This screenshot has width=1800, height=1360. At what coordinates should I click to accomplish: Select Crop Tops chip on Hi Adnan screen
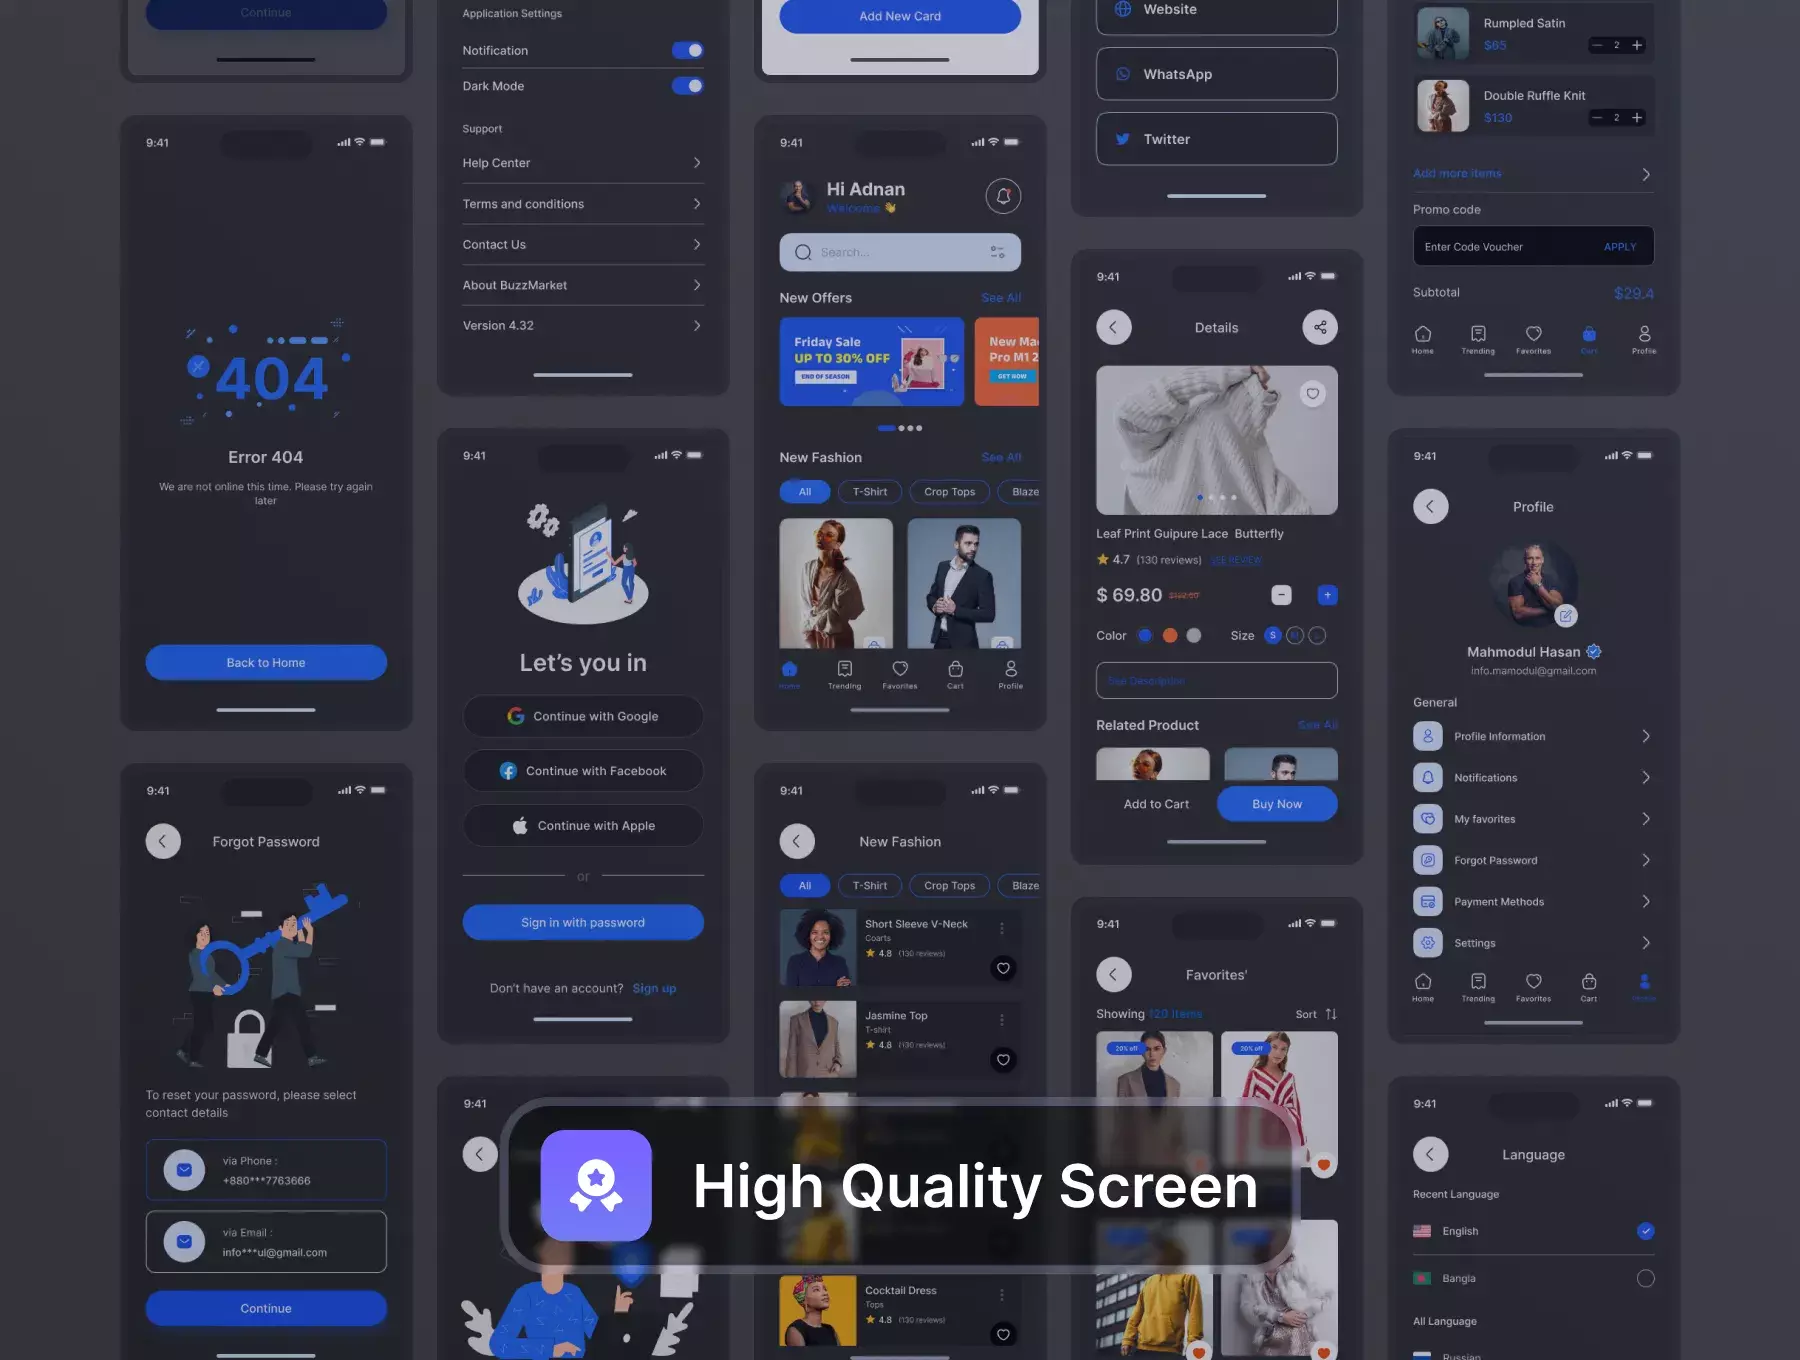tap(950, 492)
